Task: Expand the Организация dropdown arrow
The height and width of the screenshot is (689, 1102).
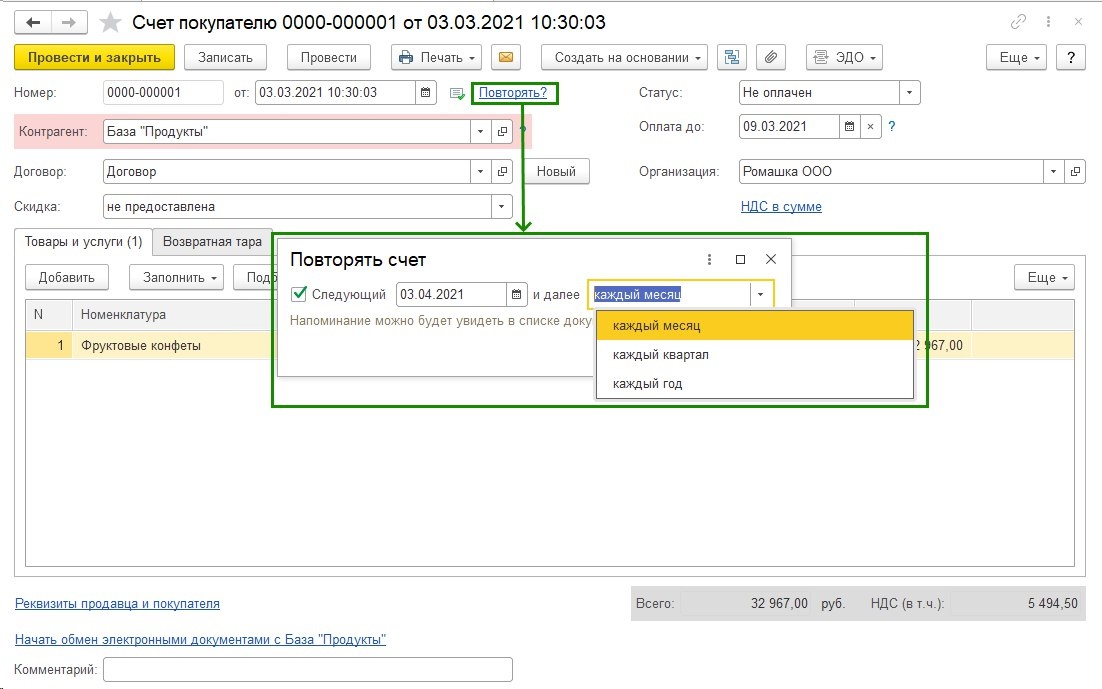Action: pyautogui.click(x=1053, y=172)
